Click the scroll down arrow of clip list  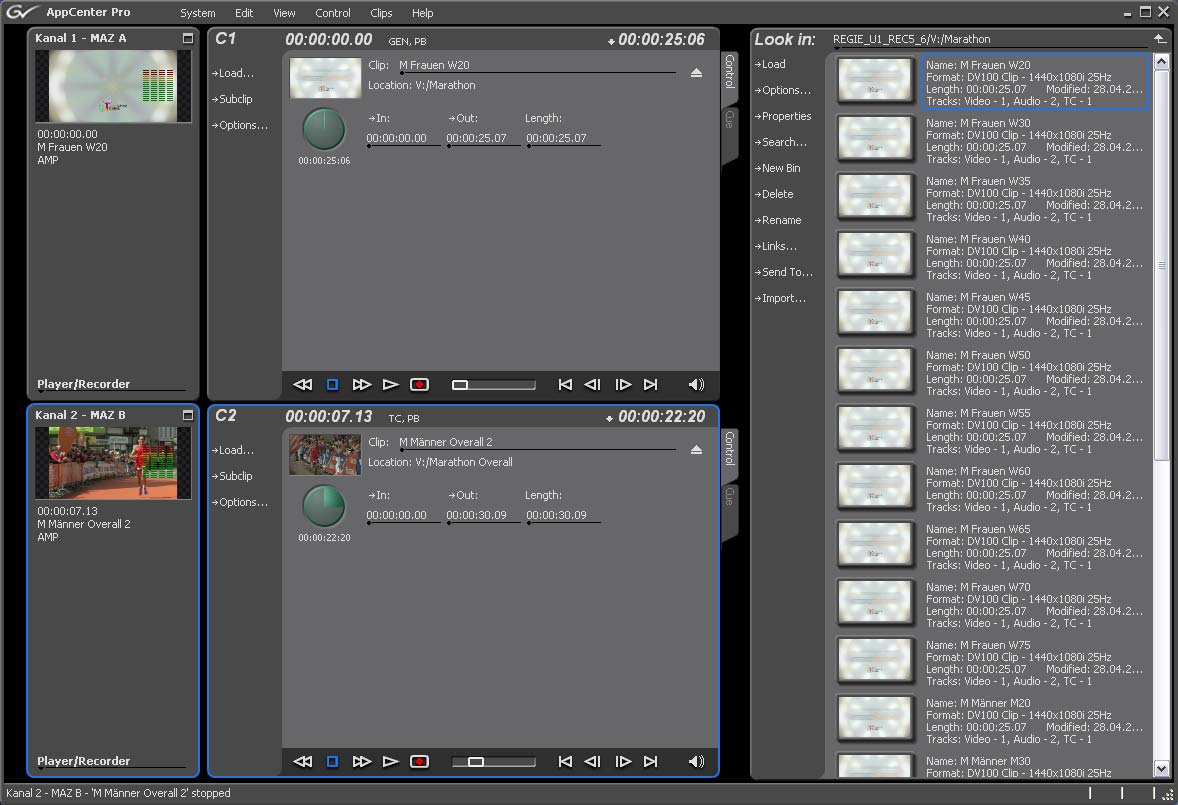(1161, 769)
